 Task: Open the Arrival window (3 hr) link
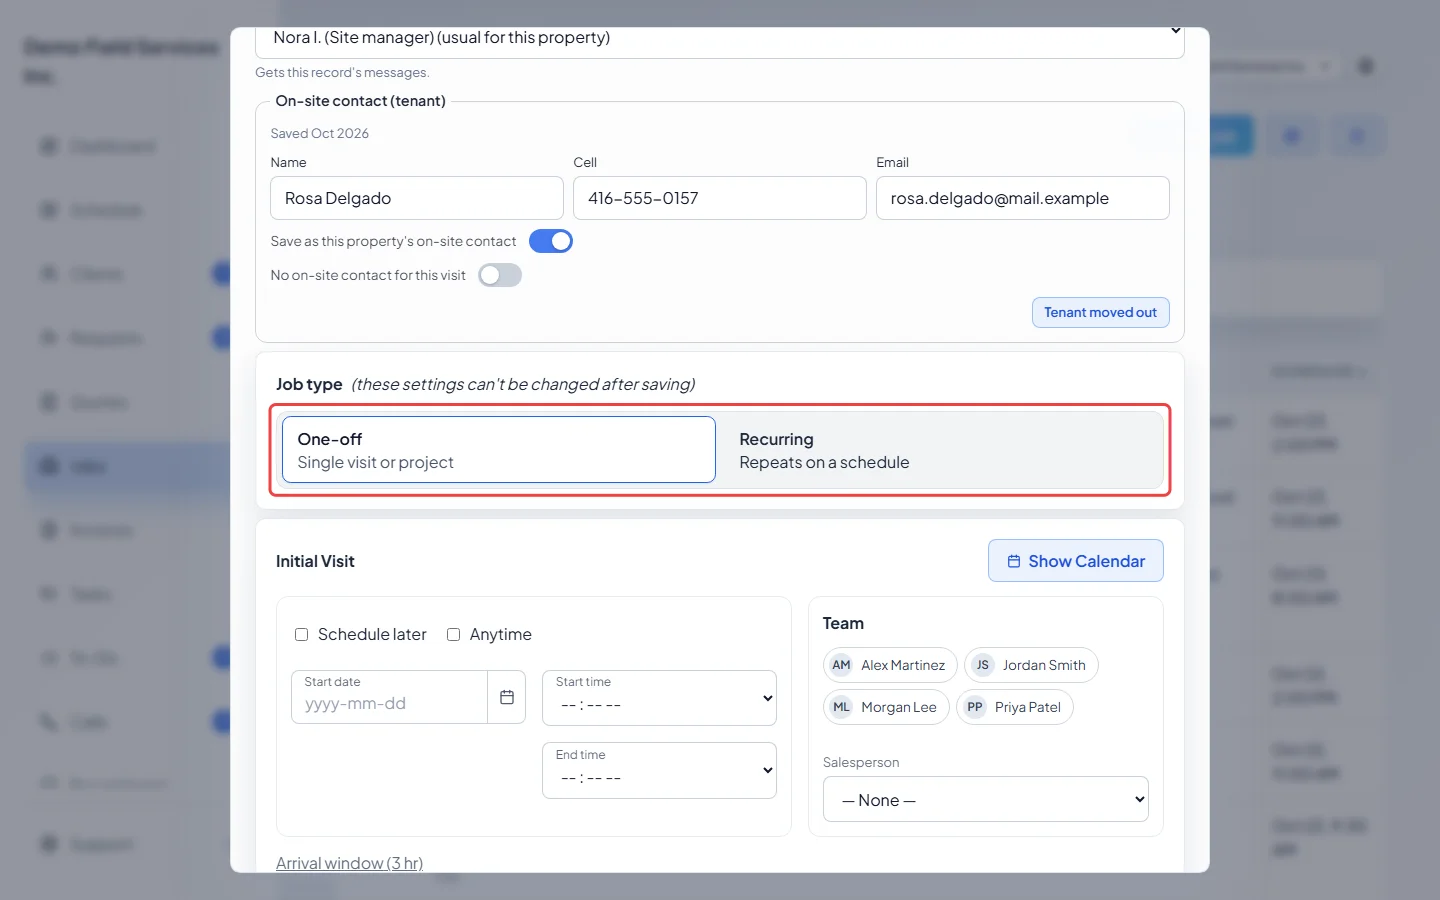[349, 863]
